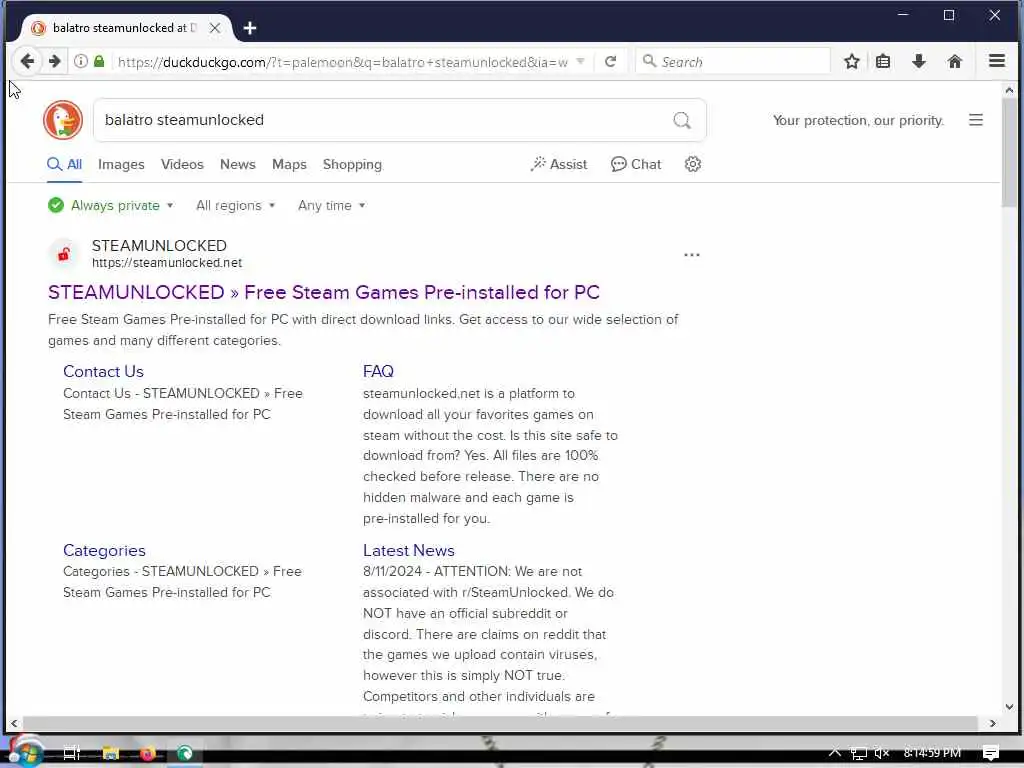Viewport: 1024px width, 768px height.
Task: Open Task View in the taskbar
Action: (x=71, y=753)
